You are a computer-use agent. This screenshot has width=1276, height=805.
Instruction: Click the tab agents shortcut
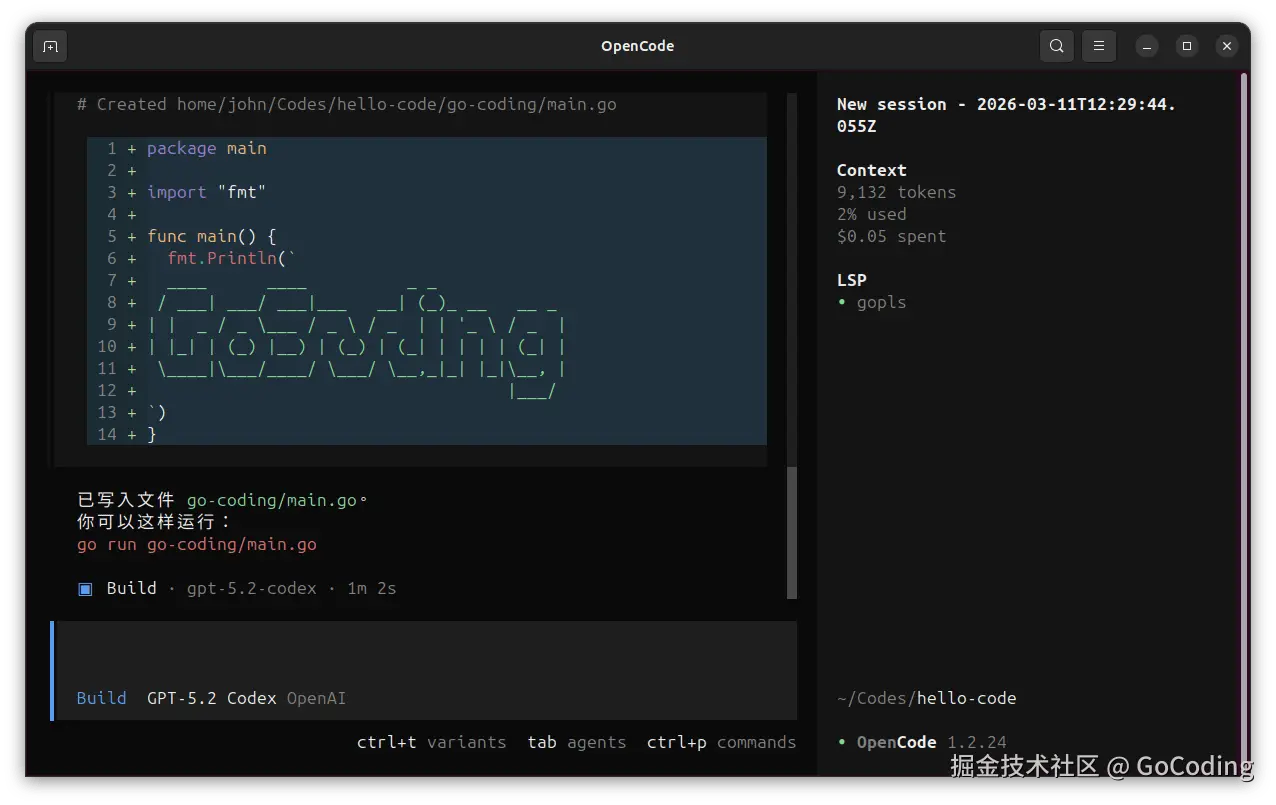[576, 742]
